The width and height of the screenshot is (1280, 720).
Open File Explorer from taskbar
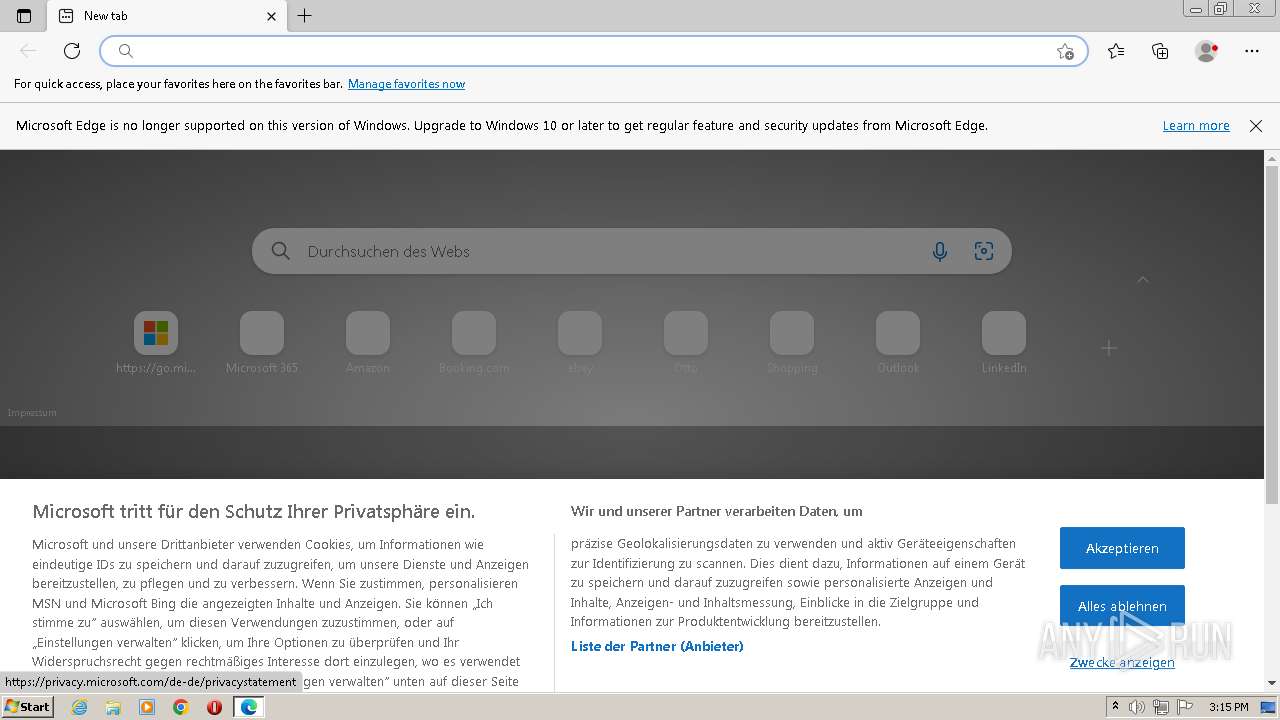pos(113,707)
